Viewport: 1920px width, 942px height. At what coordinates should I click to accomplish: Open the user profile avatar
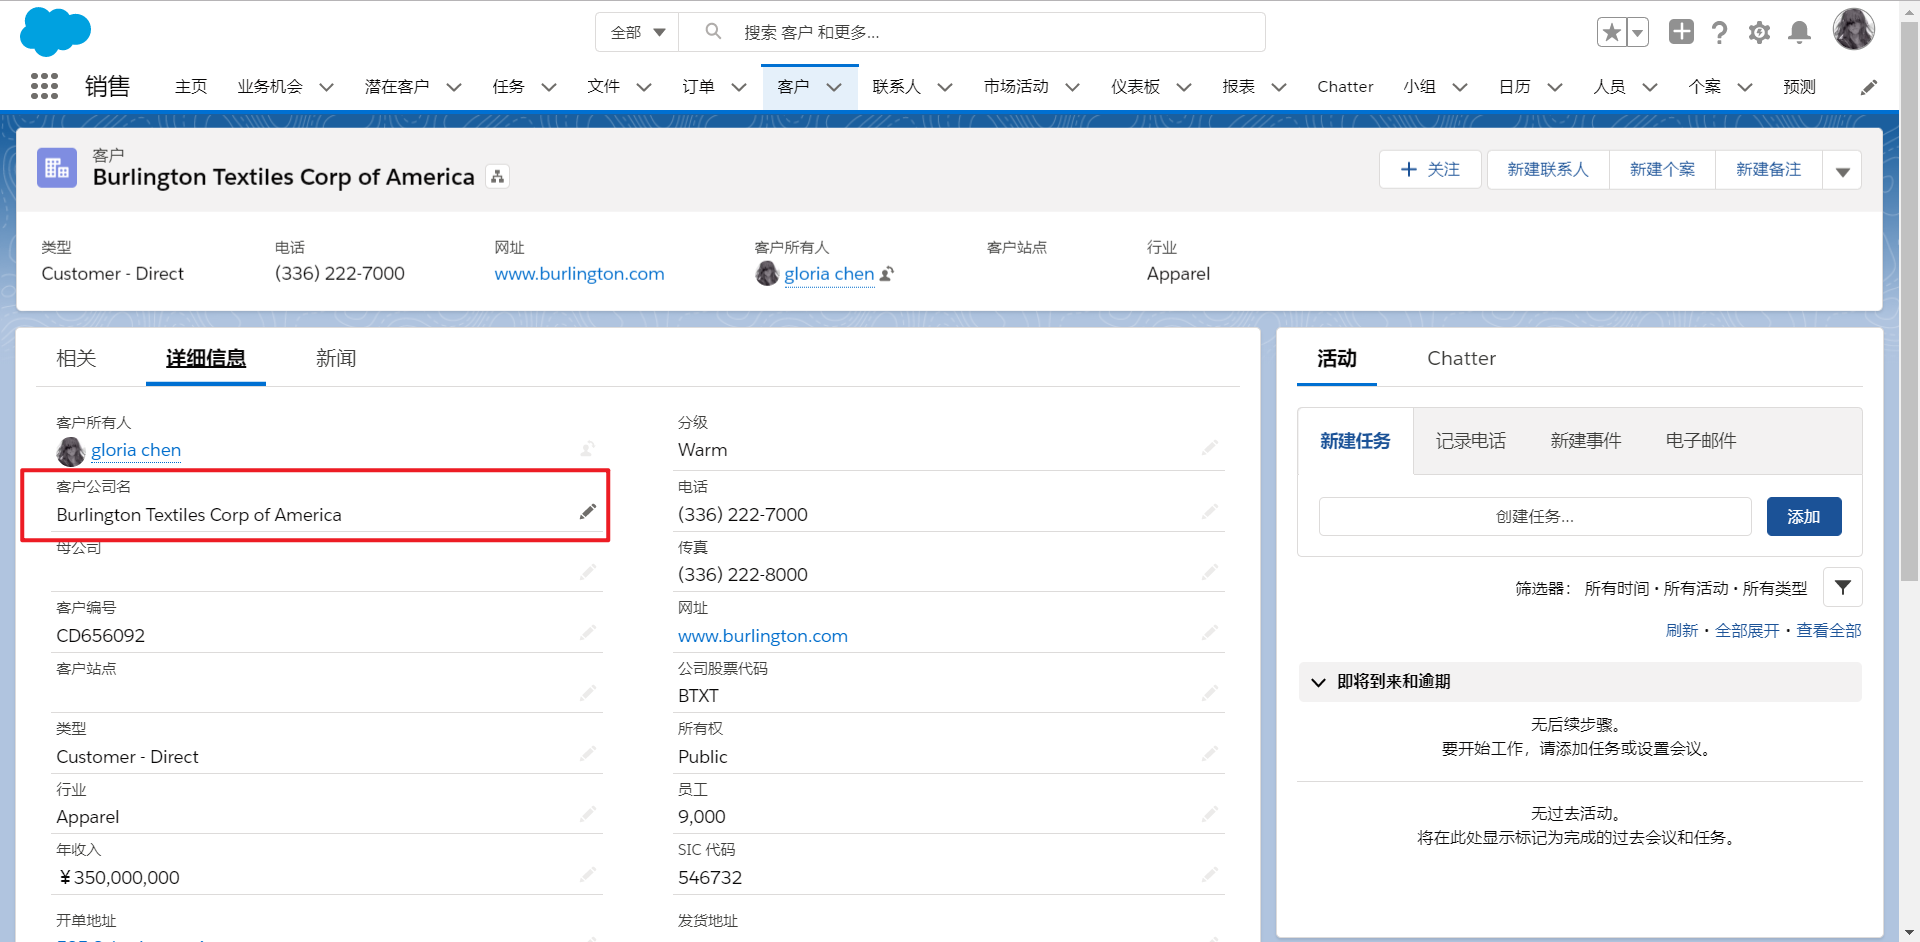pos(1854,28)
